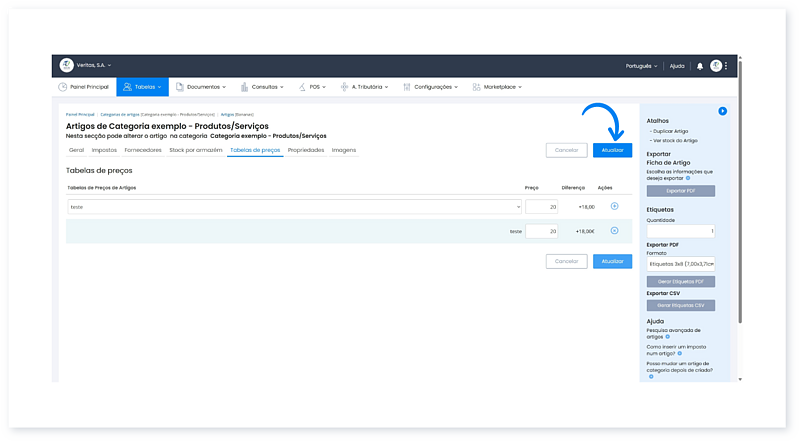Open the A. Tributária menu
Image resolution: width=800 pixels, height=442 pixels.
pyautogui.click(x=364, y=87)
